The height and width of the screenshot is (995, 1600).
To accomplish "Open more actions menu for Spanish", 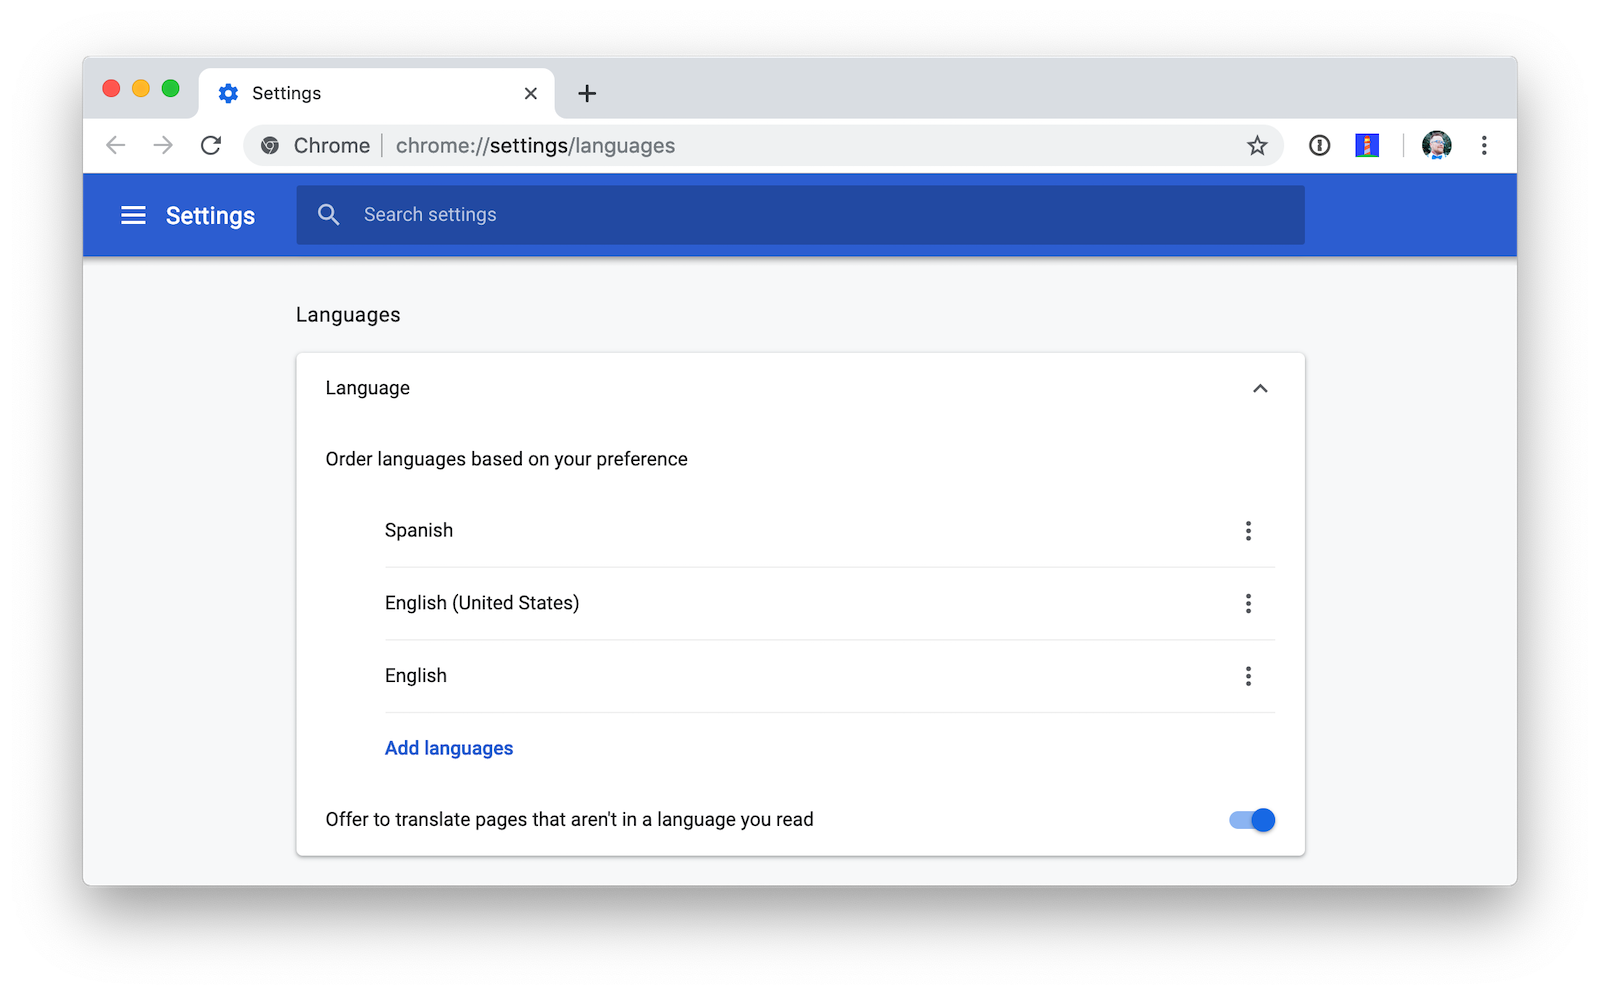I will (x=1248, y=531).
